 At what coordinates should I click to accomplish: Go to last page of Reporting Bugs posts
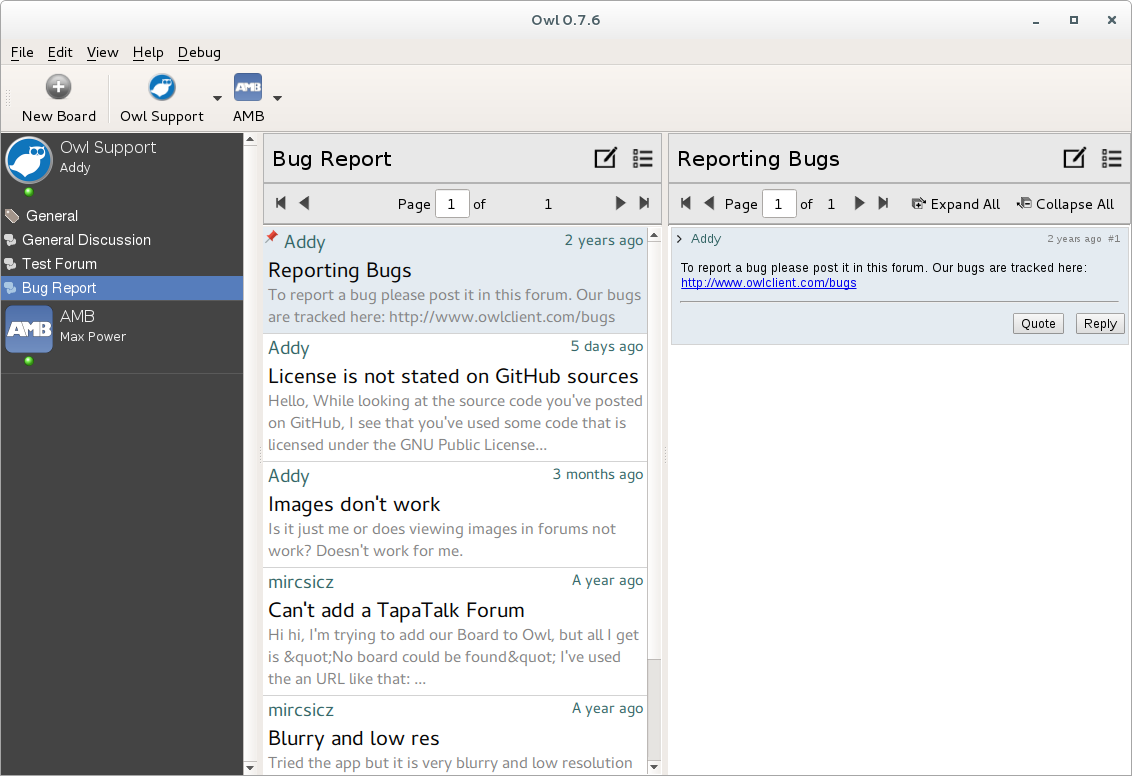pyautogui.click(x=883, y=204)
